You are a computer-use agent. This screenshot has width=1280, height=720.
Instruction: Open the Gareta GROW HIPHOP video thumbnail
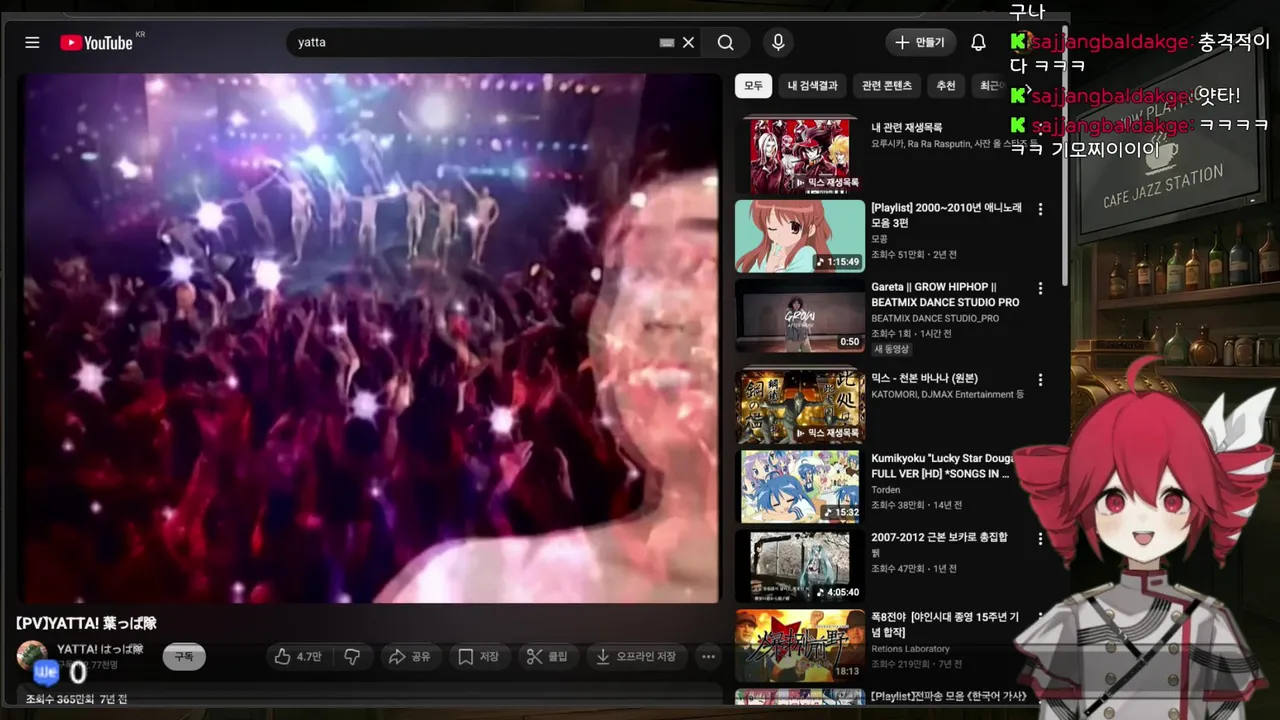(800, 315)
